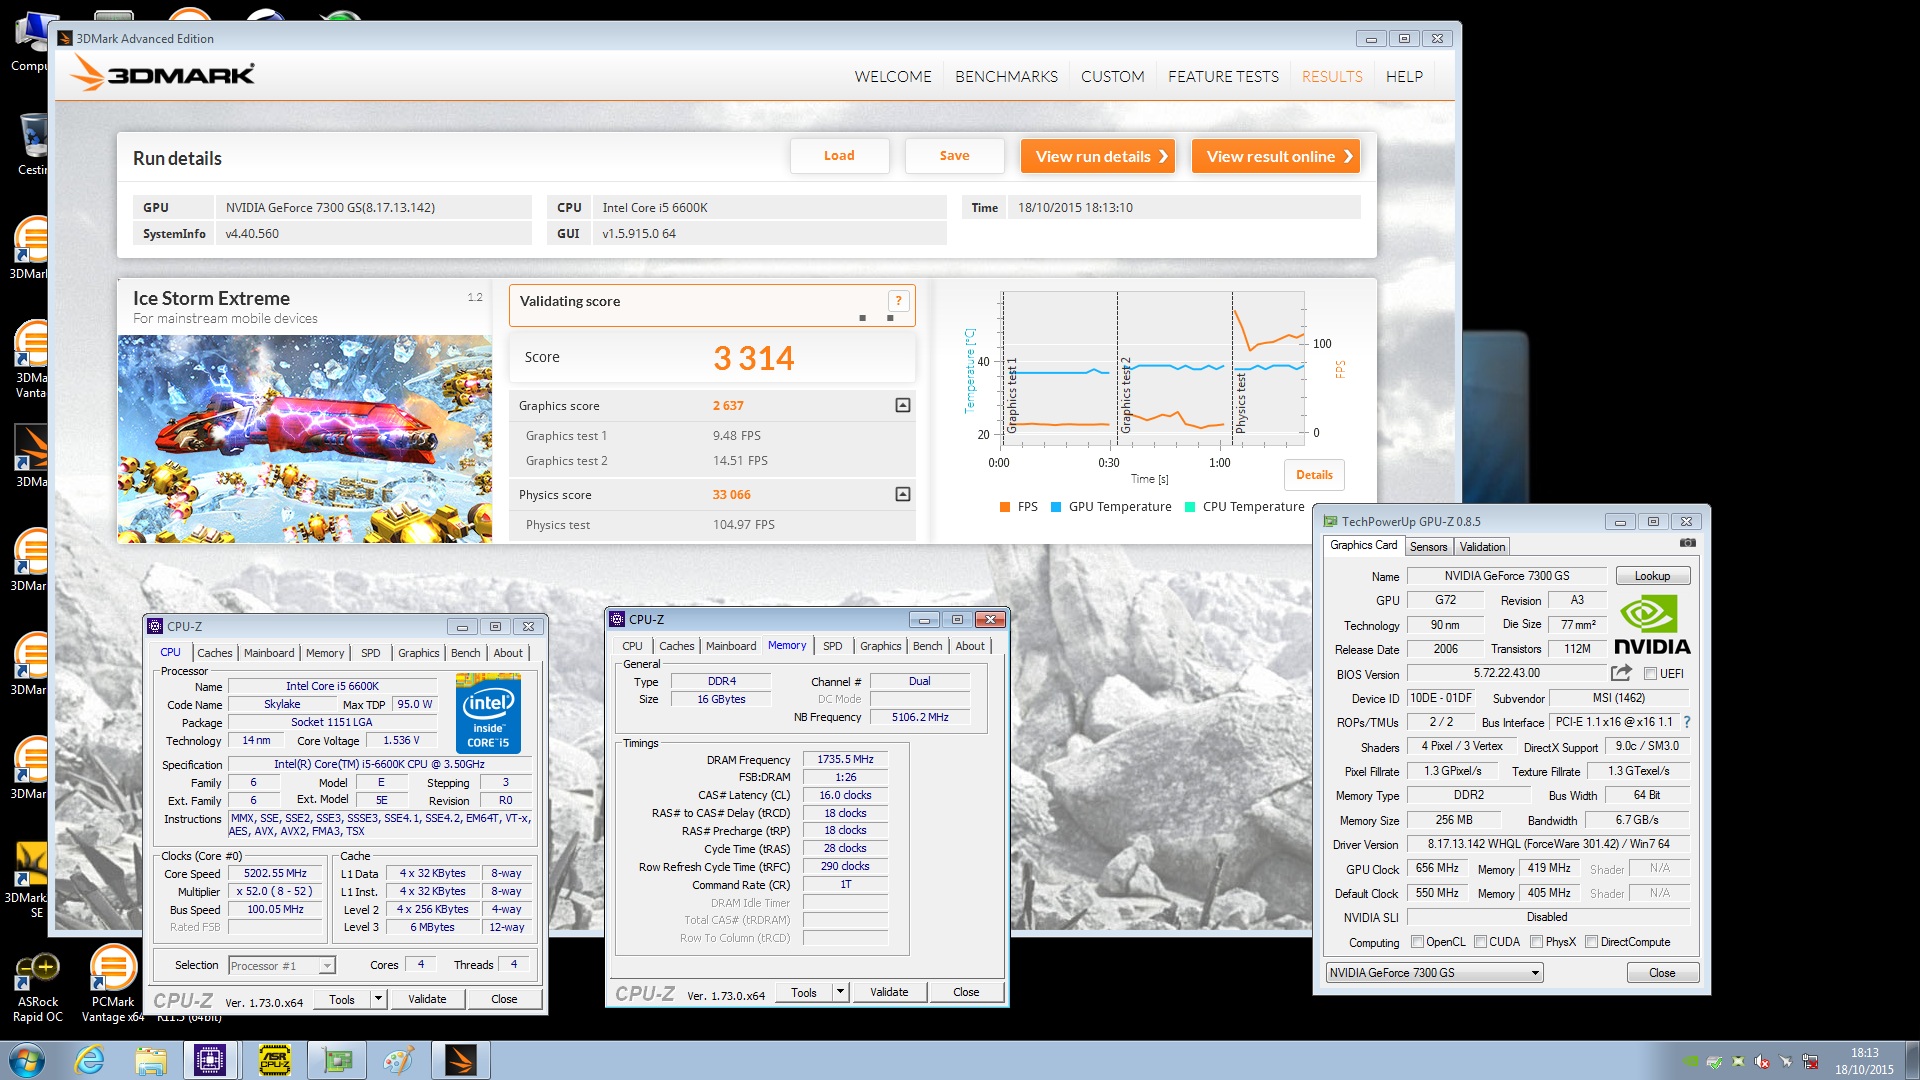Viewport: 1920px width, 1080px height.
Task: Click the CPU-Z Memory window title icon
Action: point(617,619)
